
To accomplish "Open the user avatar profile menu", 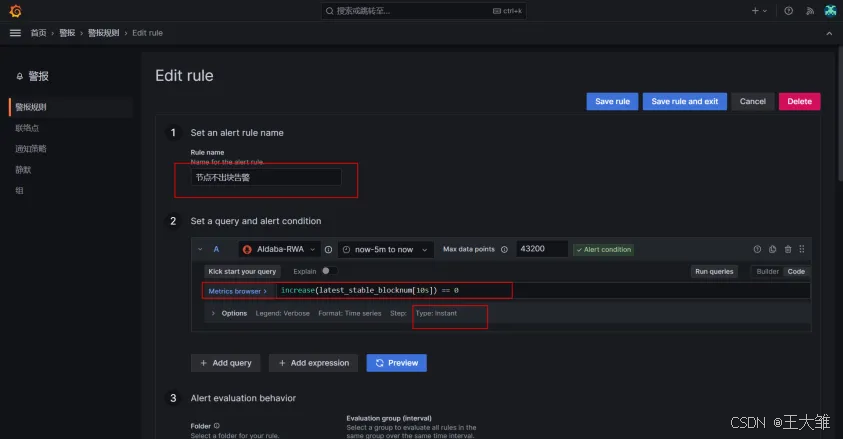I will 830,11.
